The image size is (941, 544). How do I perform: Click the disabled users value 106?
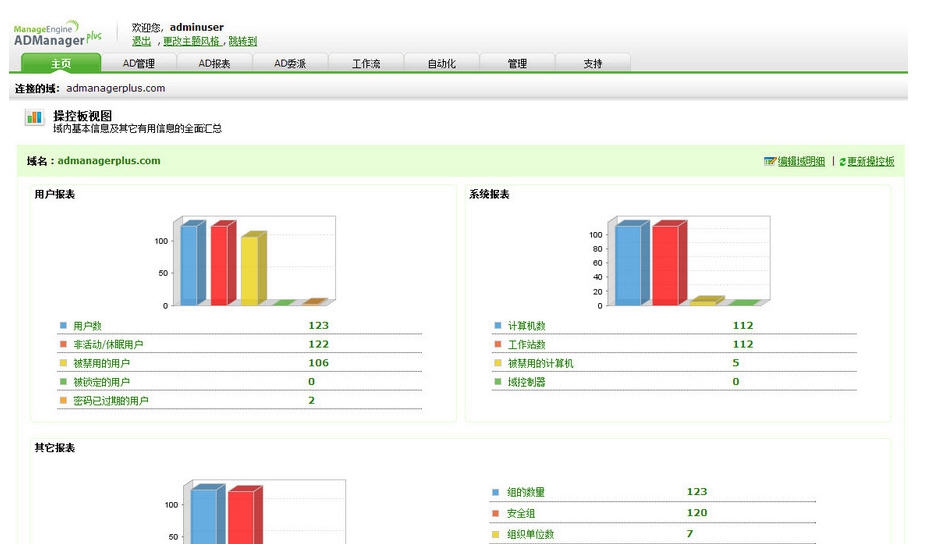coord(319,363)
